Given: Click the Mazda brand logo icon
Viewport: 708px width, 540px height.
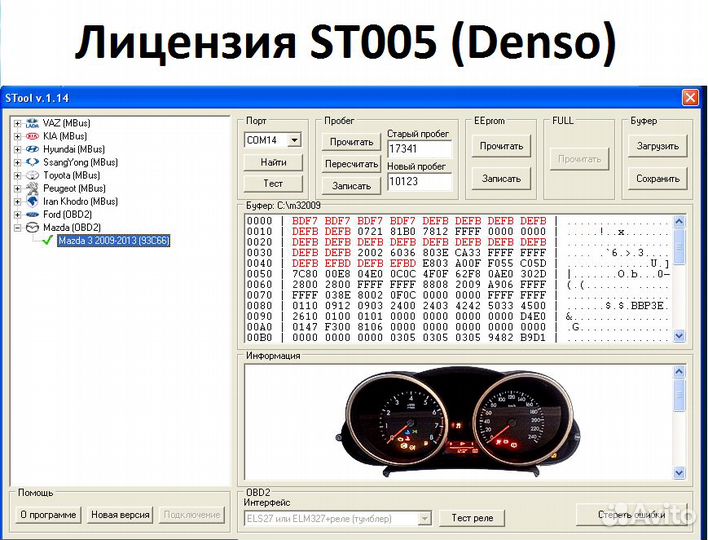Looking at the screenshot, I should (33, 228).
